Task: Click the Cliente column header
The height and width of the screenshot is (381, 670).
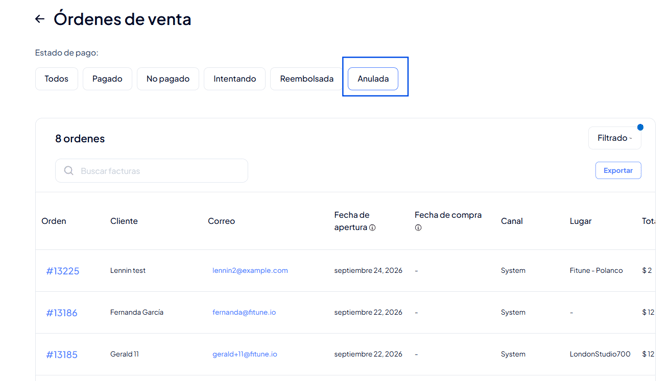Action: [x=124, y=221]
